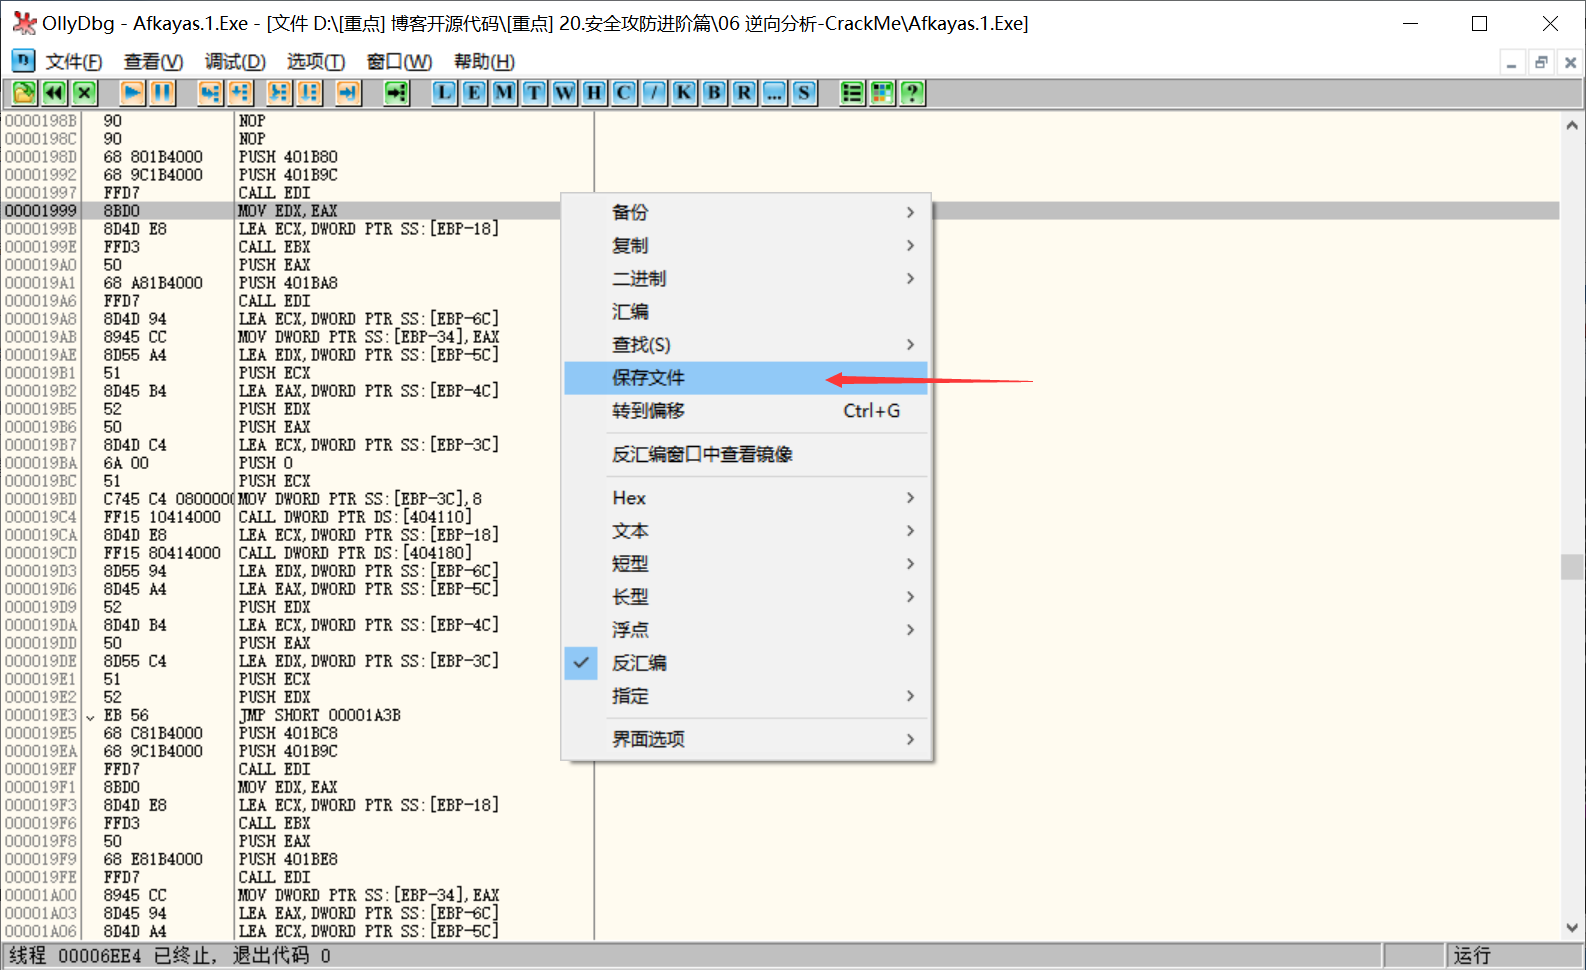Click the Go to address green icon
1586x970 pixels.
397,93
